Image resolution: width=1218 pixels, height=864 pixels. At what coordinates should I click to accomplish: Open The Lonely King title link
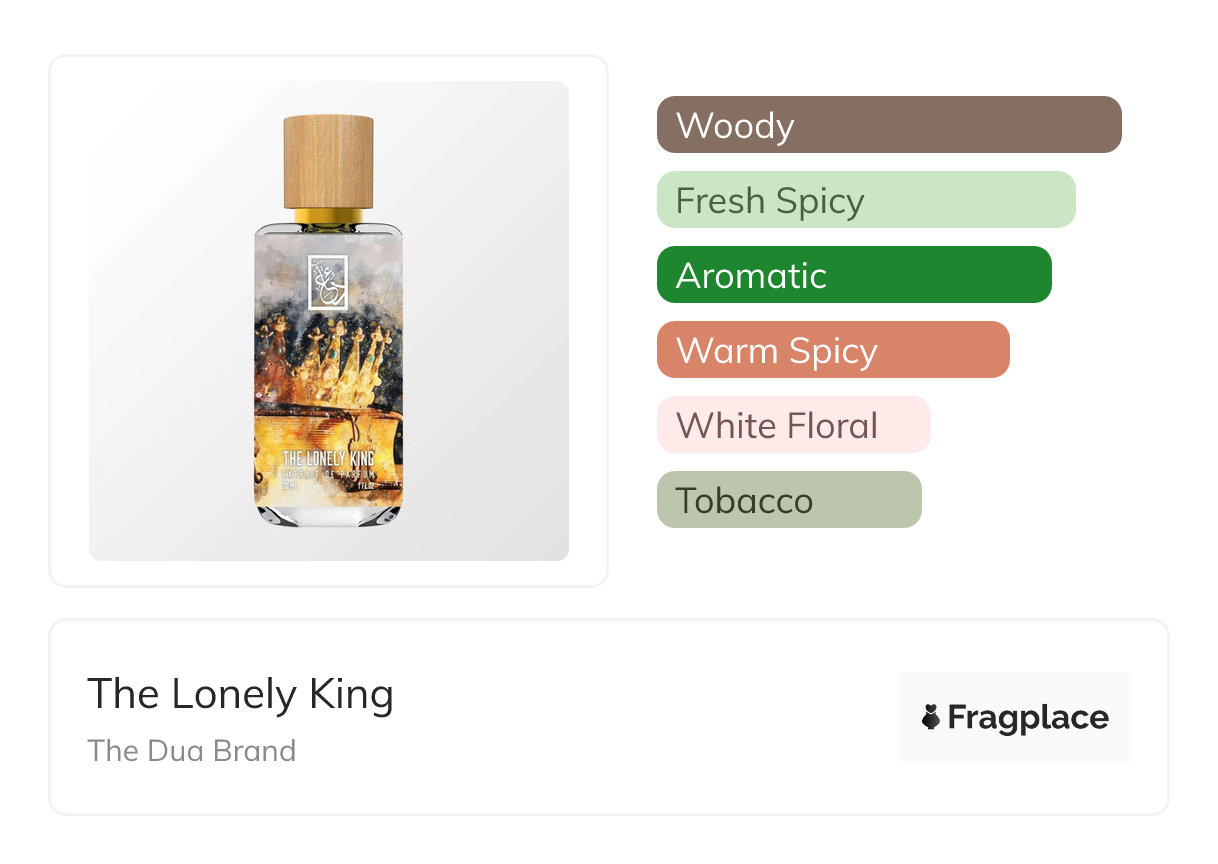[x=240, y=694]
